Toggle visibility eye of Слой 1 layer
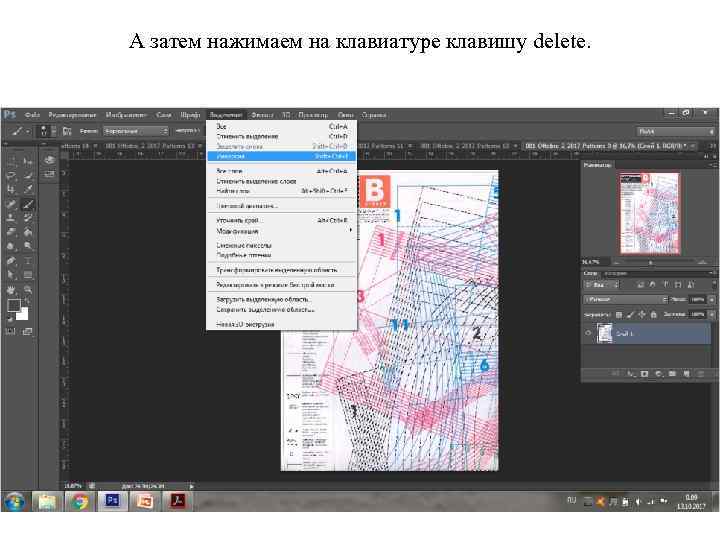 (x=589, y=334)
